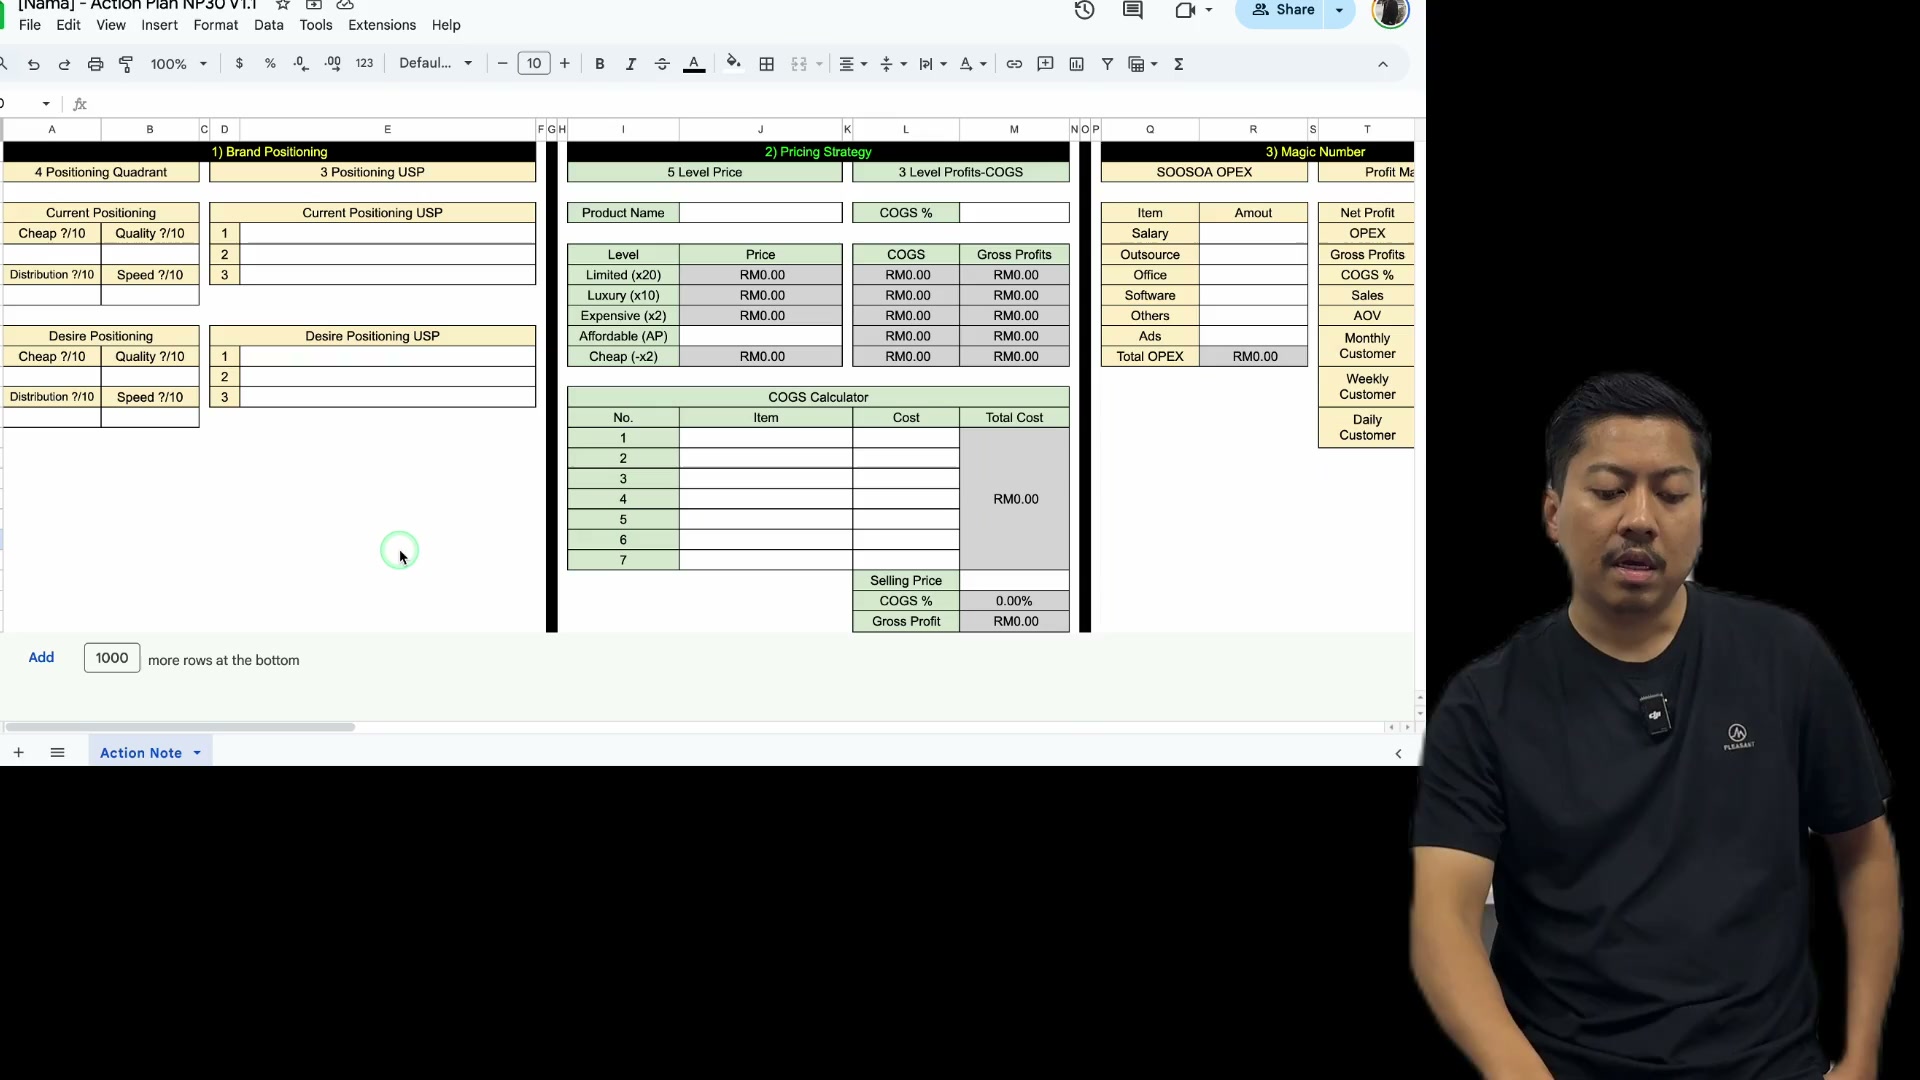The height and width of the screenshot is (1080, 1920).
Task: Expand the Action Note tab arrow
Action: click(197, 753)
